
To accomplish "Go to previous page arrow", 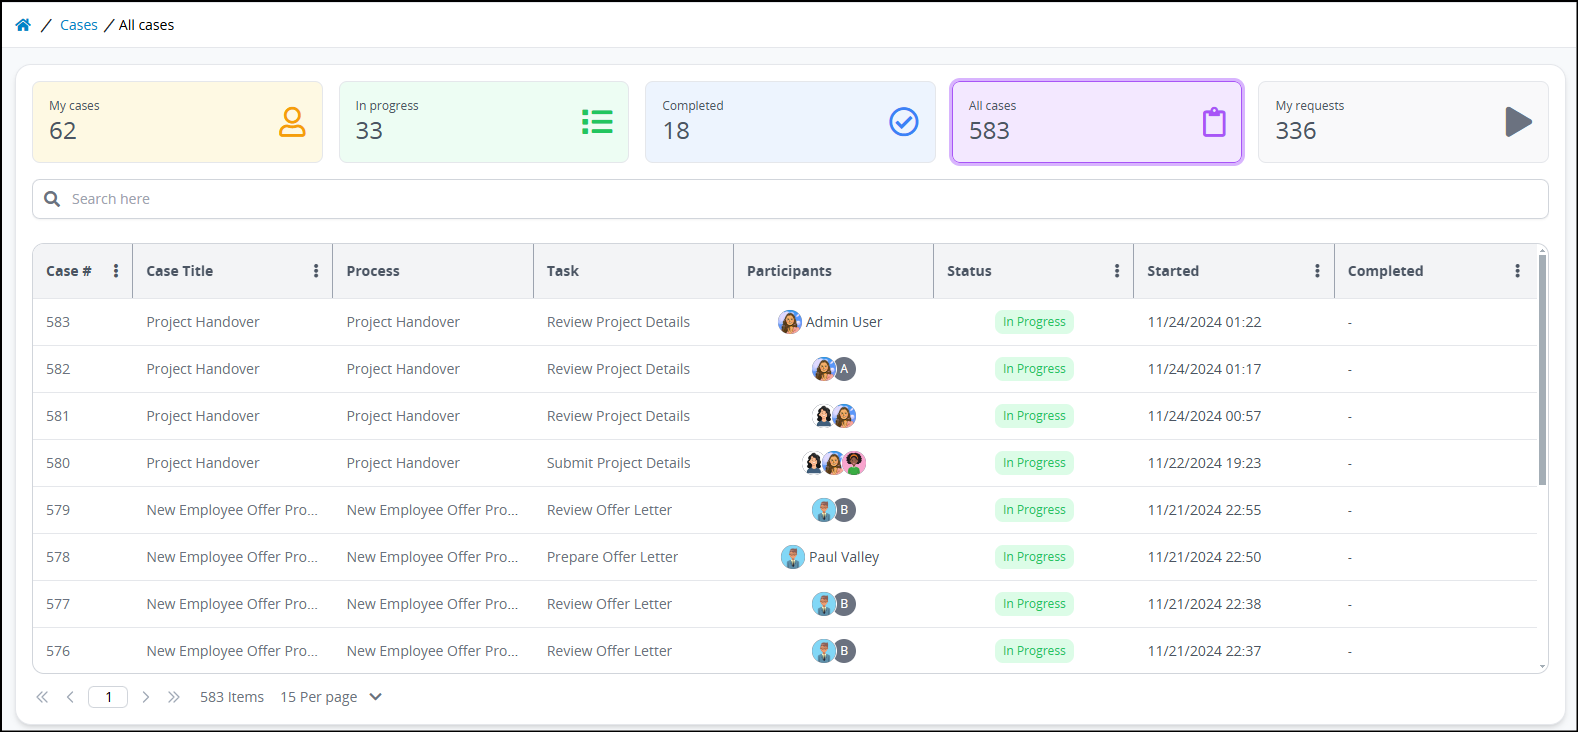I will (70, 697).
